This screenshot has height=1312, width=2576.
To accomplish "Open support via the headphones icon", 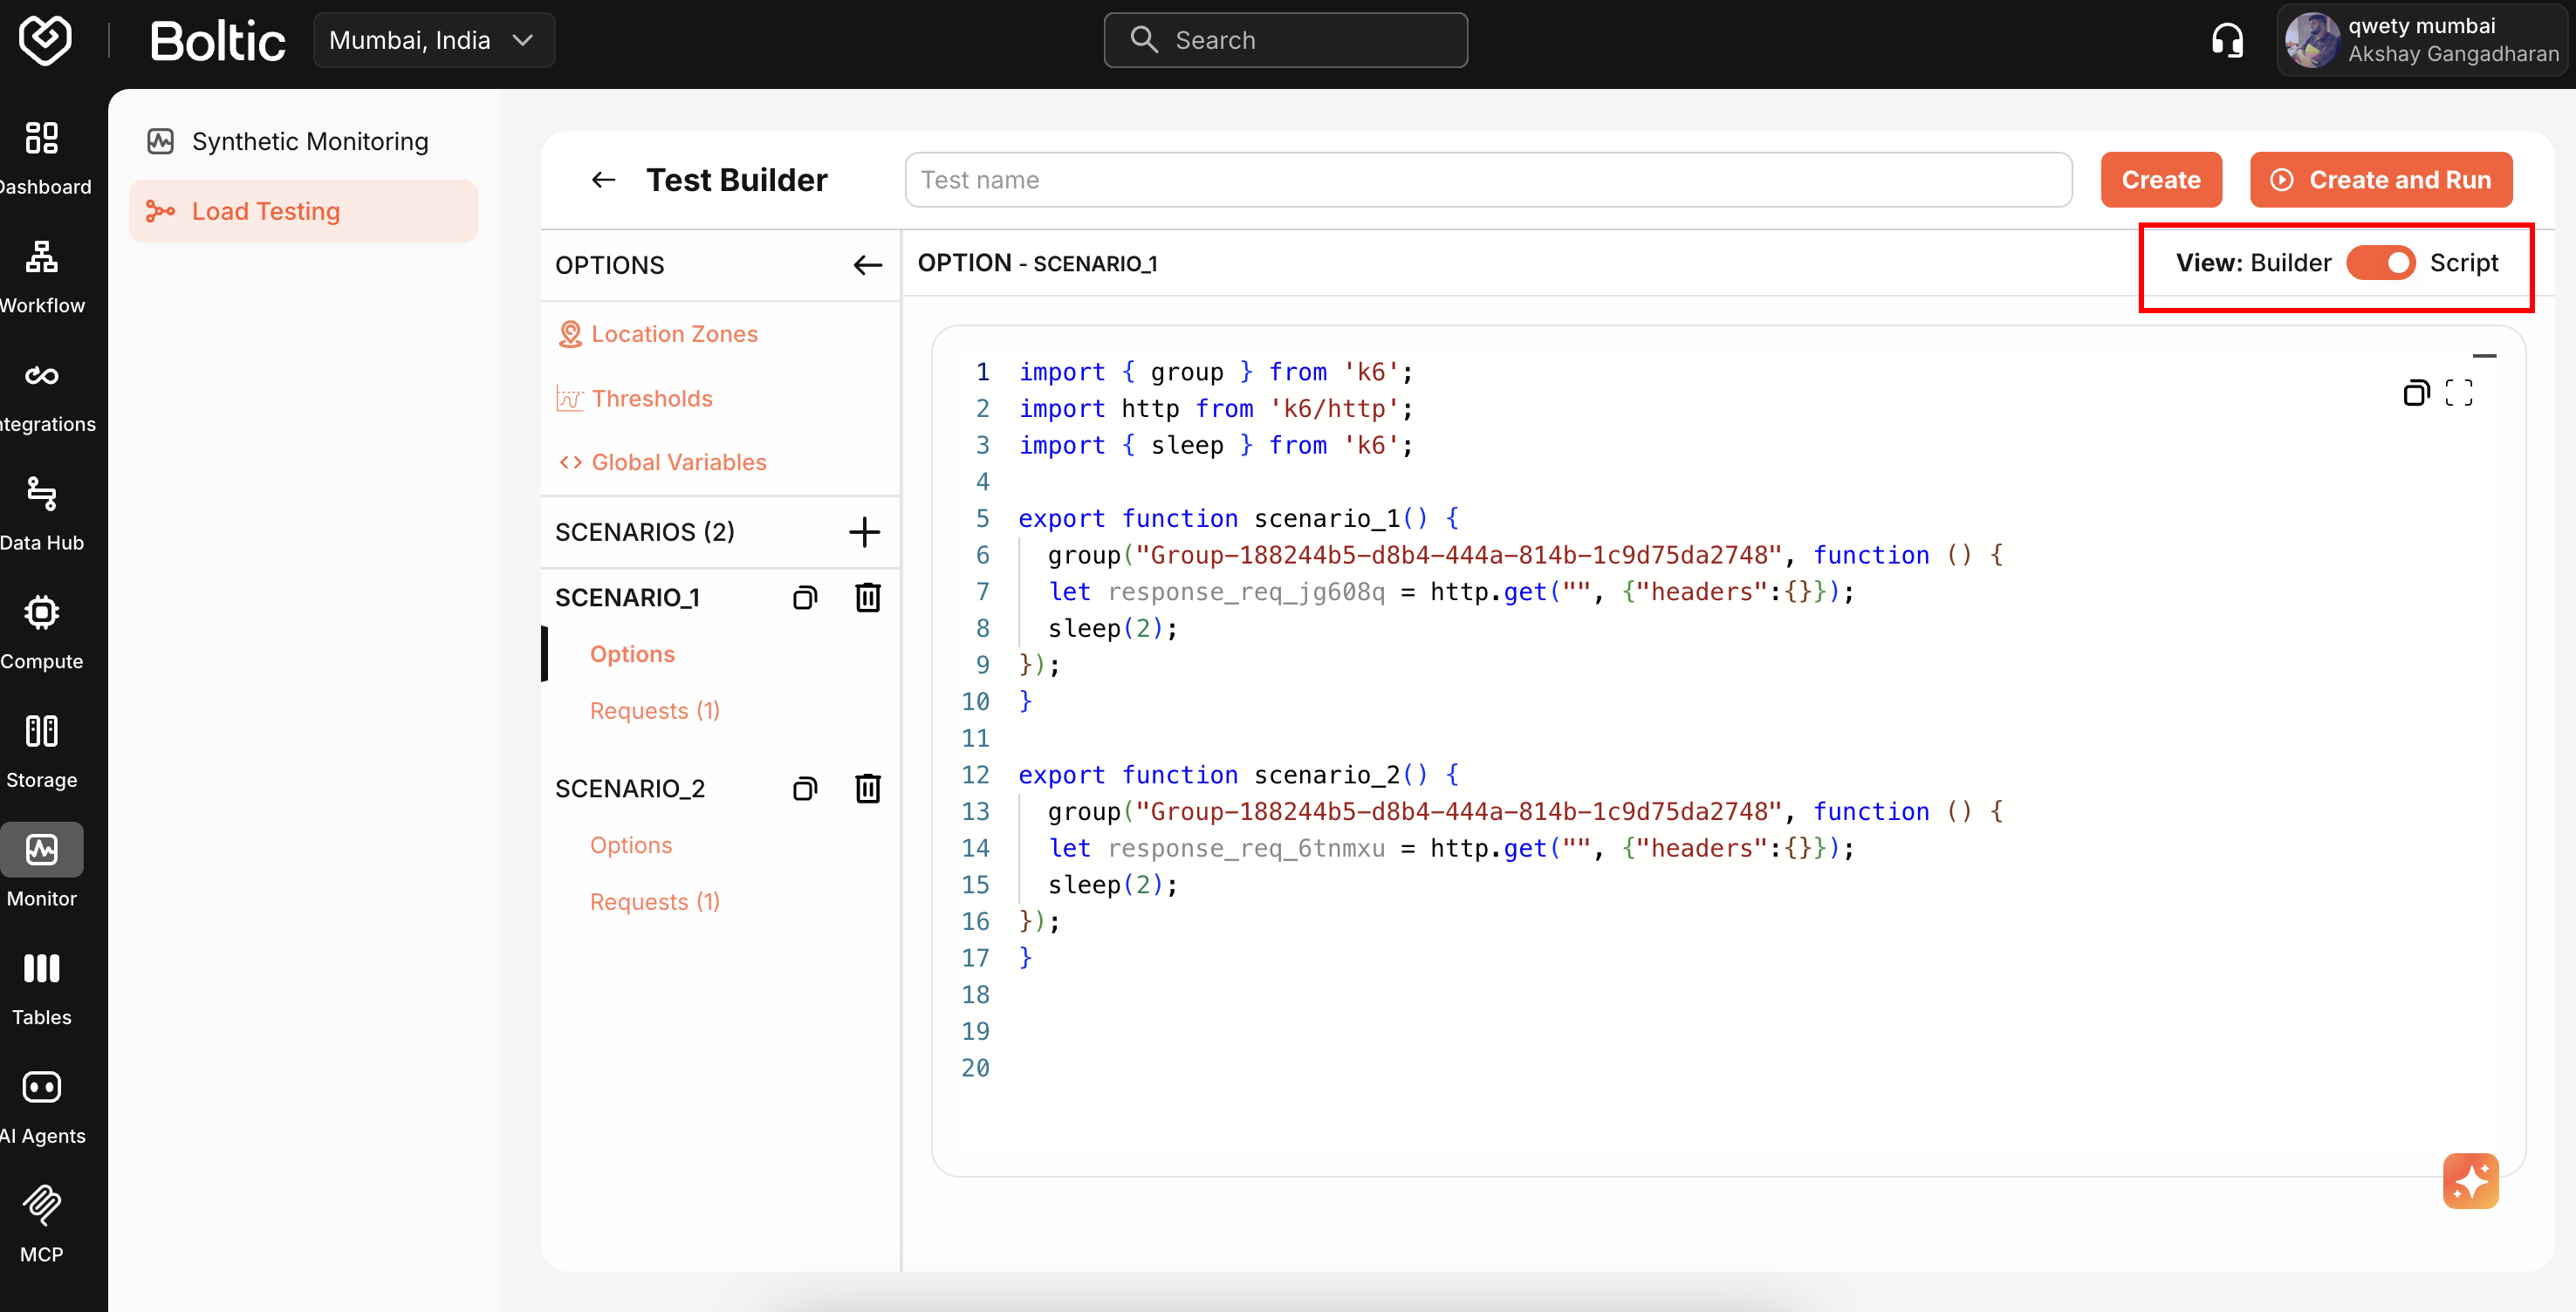I will click(x=2228, y=40).
